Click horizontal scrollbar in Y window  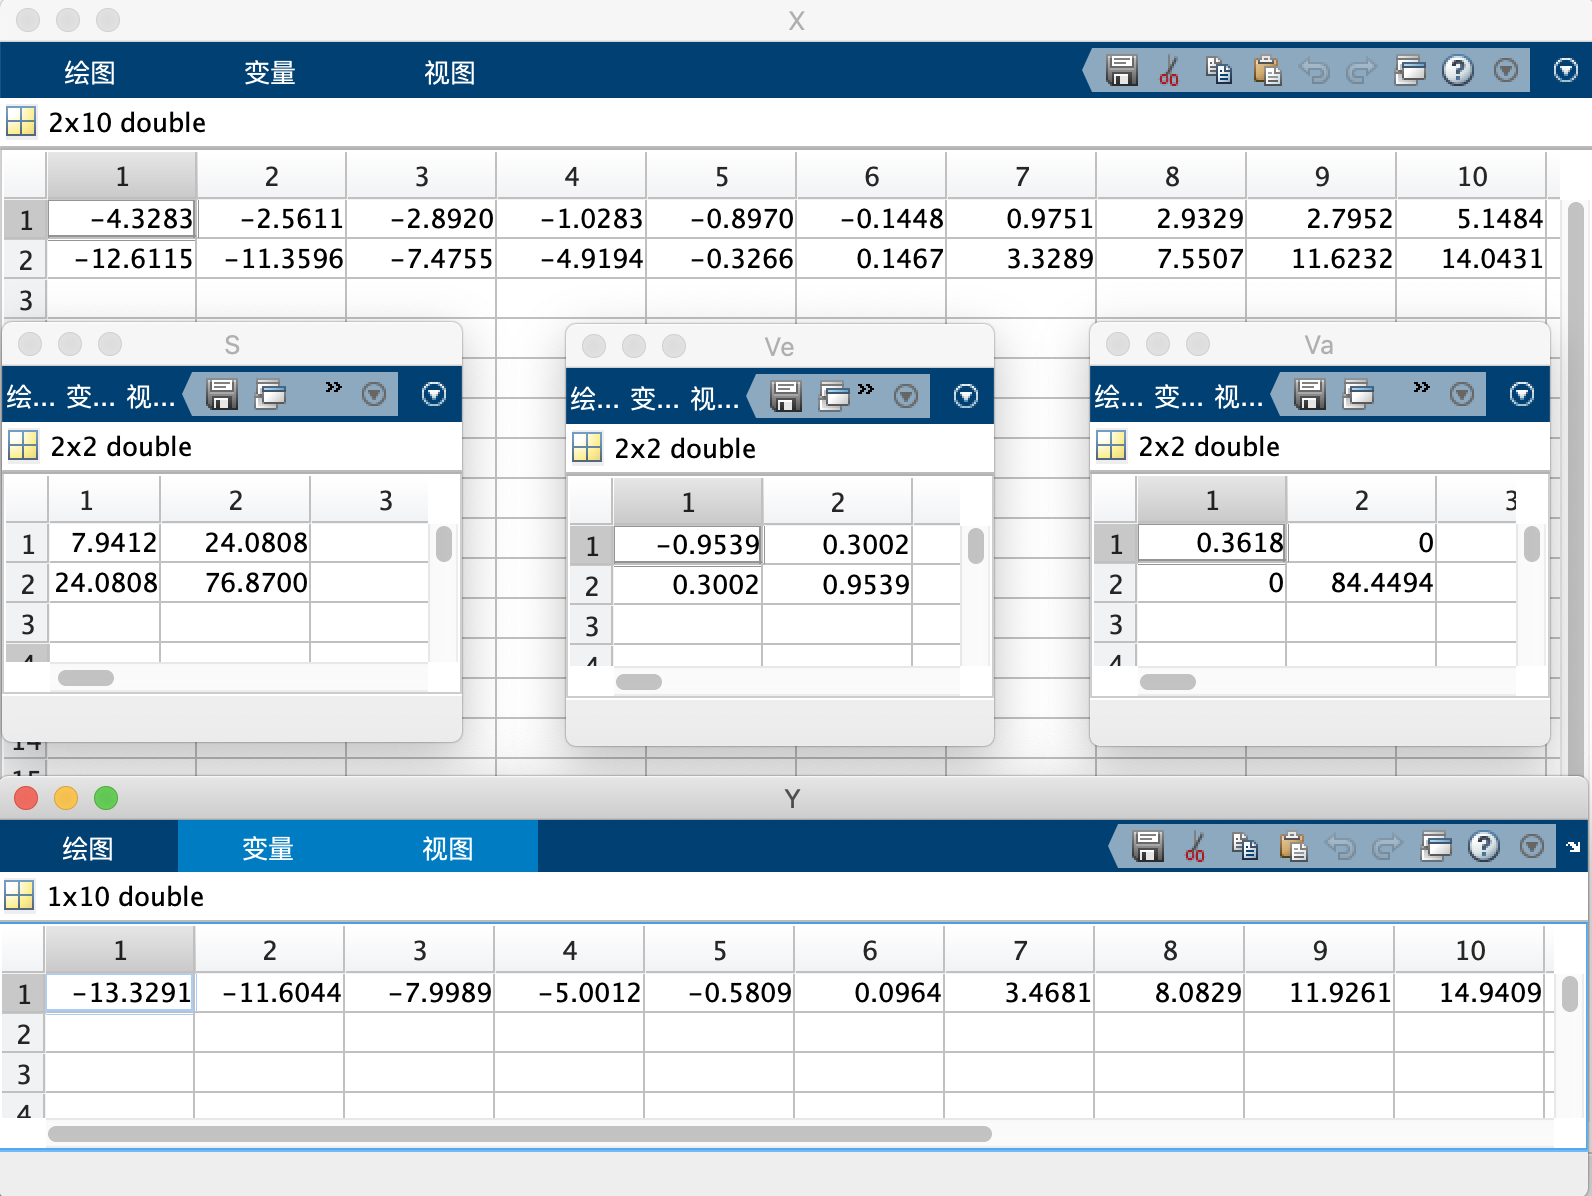click(x=520, y=1134)
